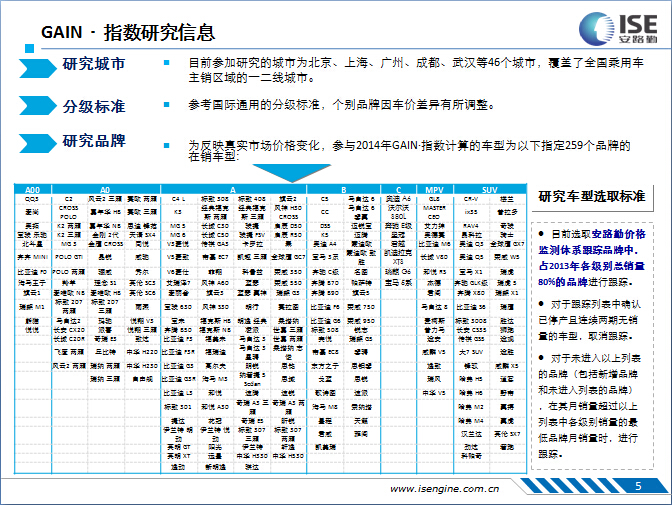Select the 自由舰 cell

[x=142, y=379]
